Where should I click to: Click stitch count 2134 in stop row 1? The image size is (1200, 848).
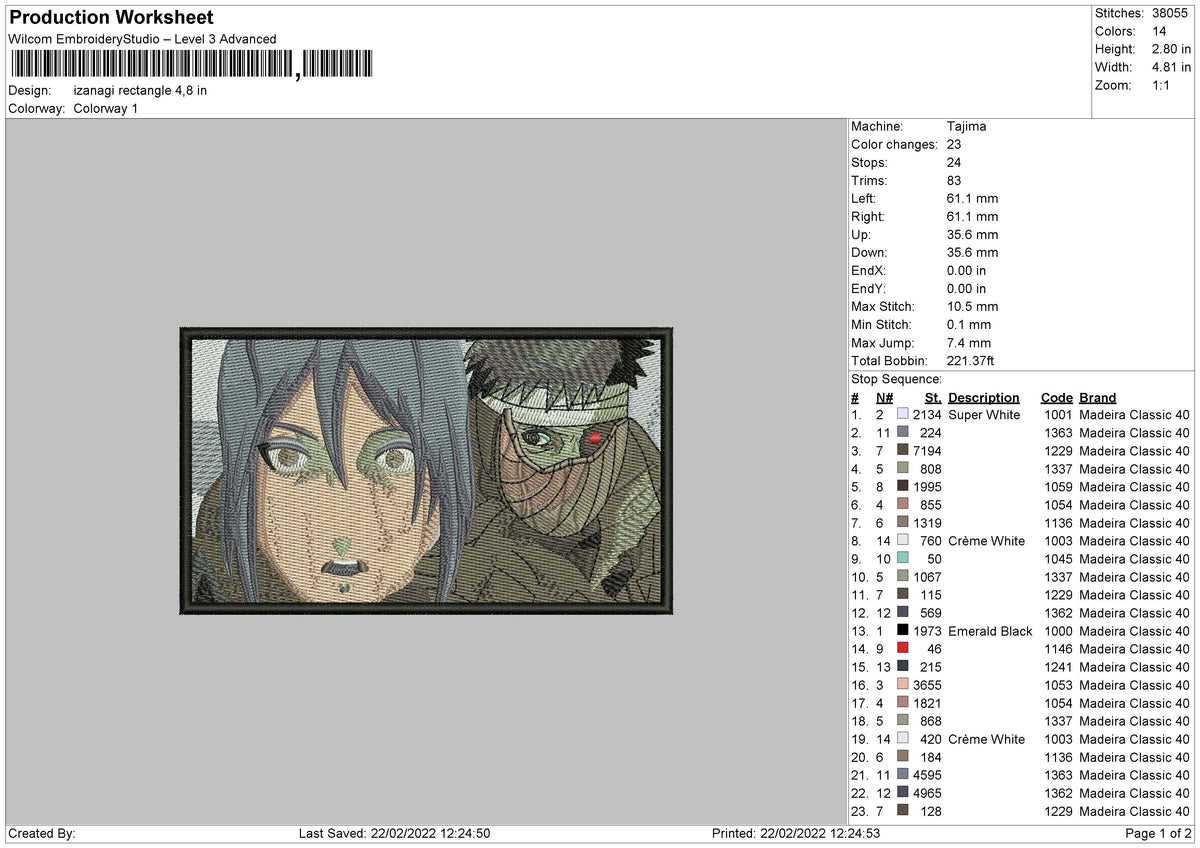point(927,415)
